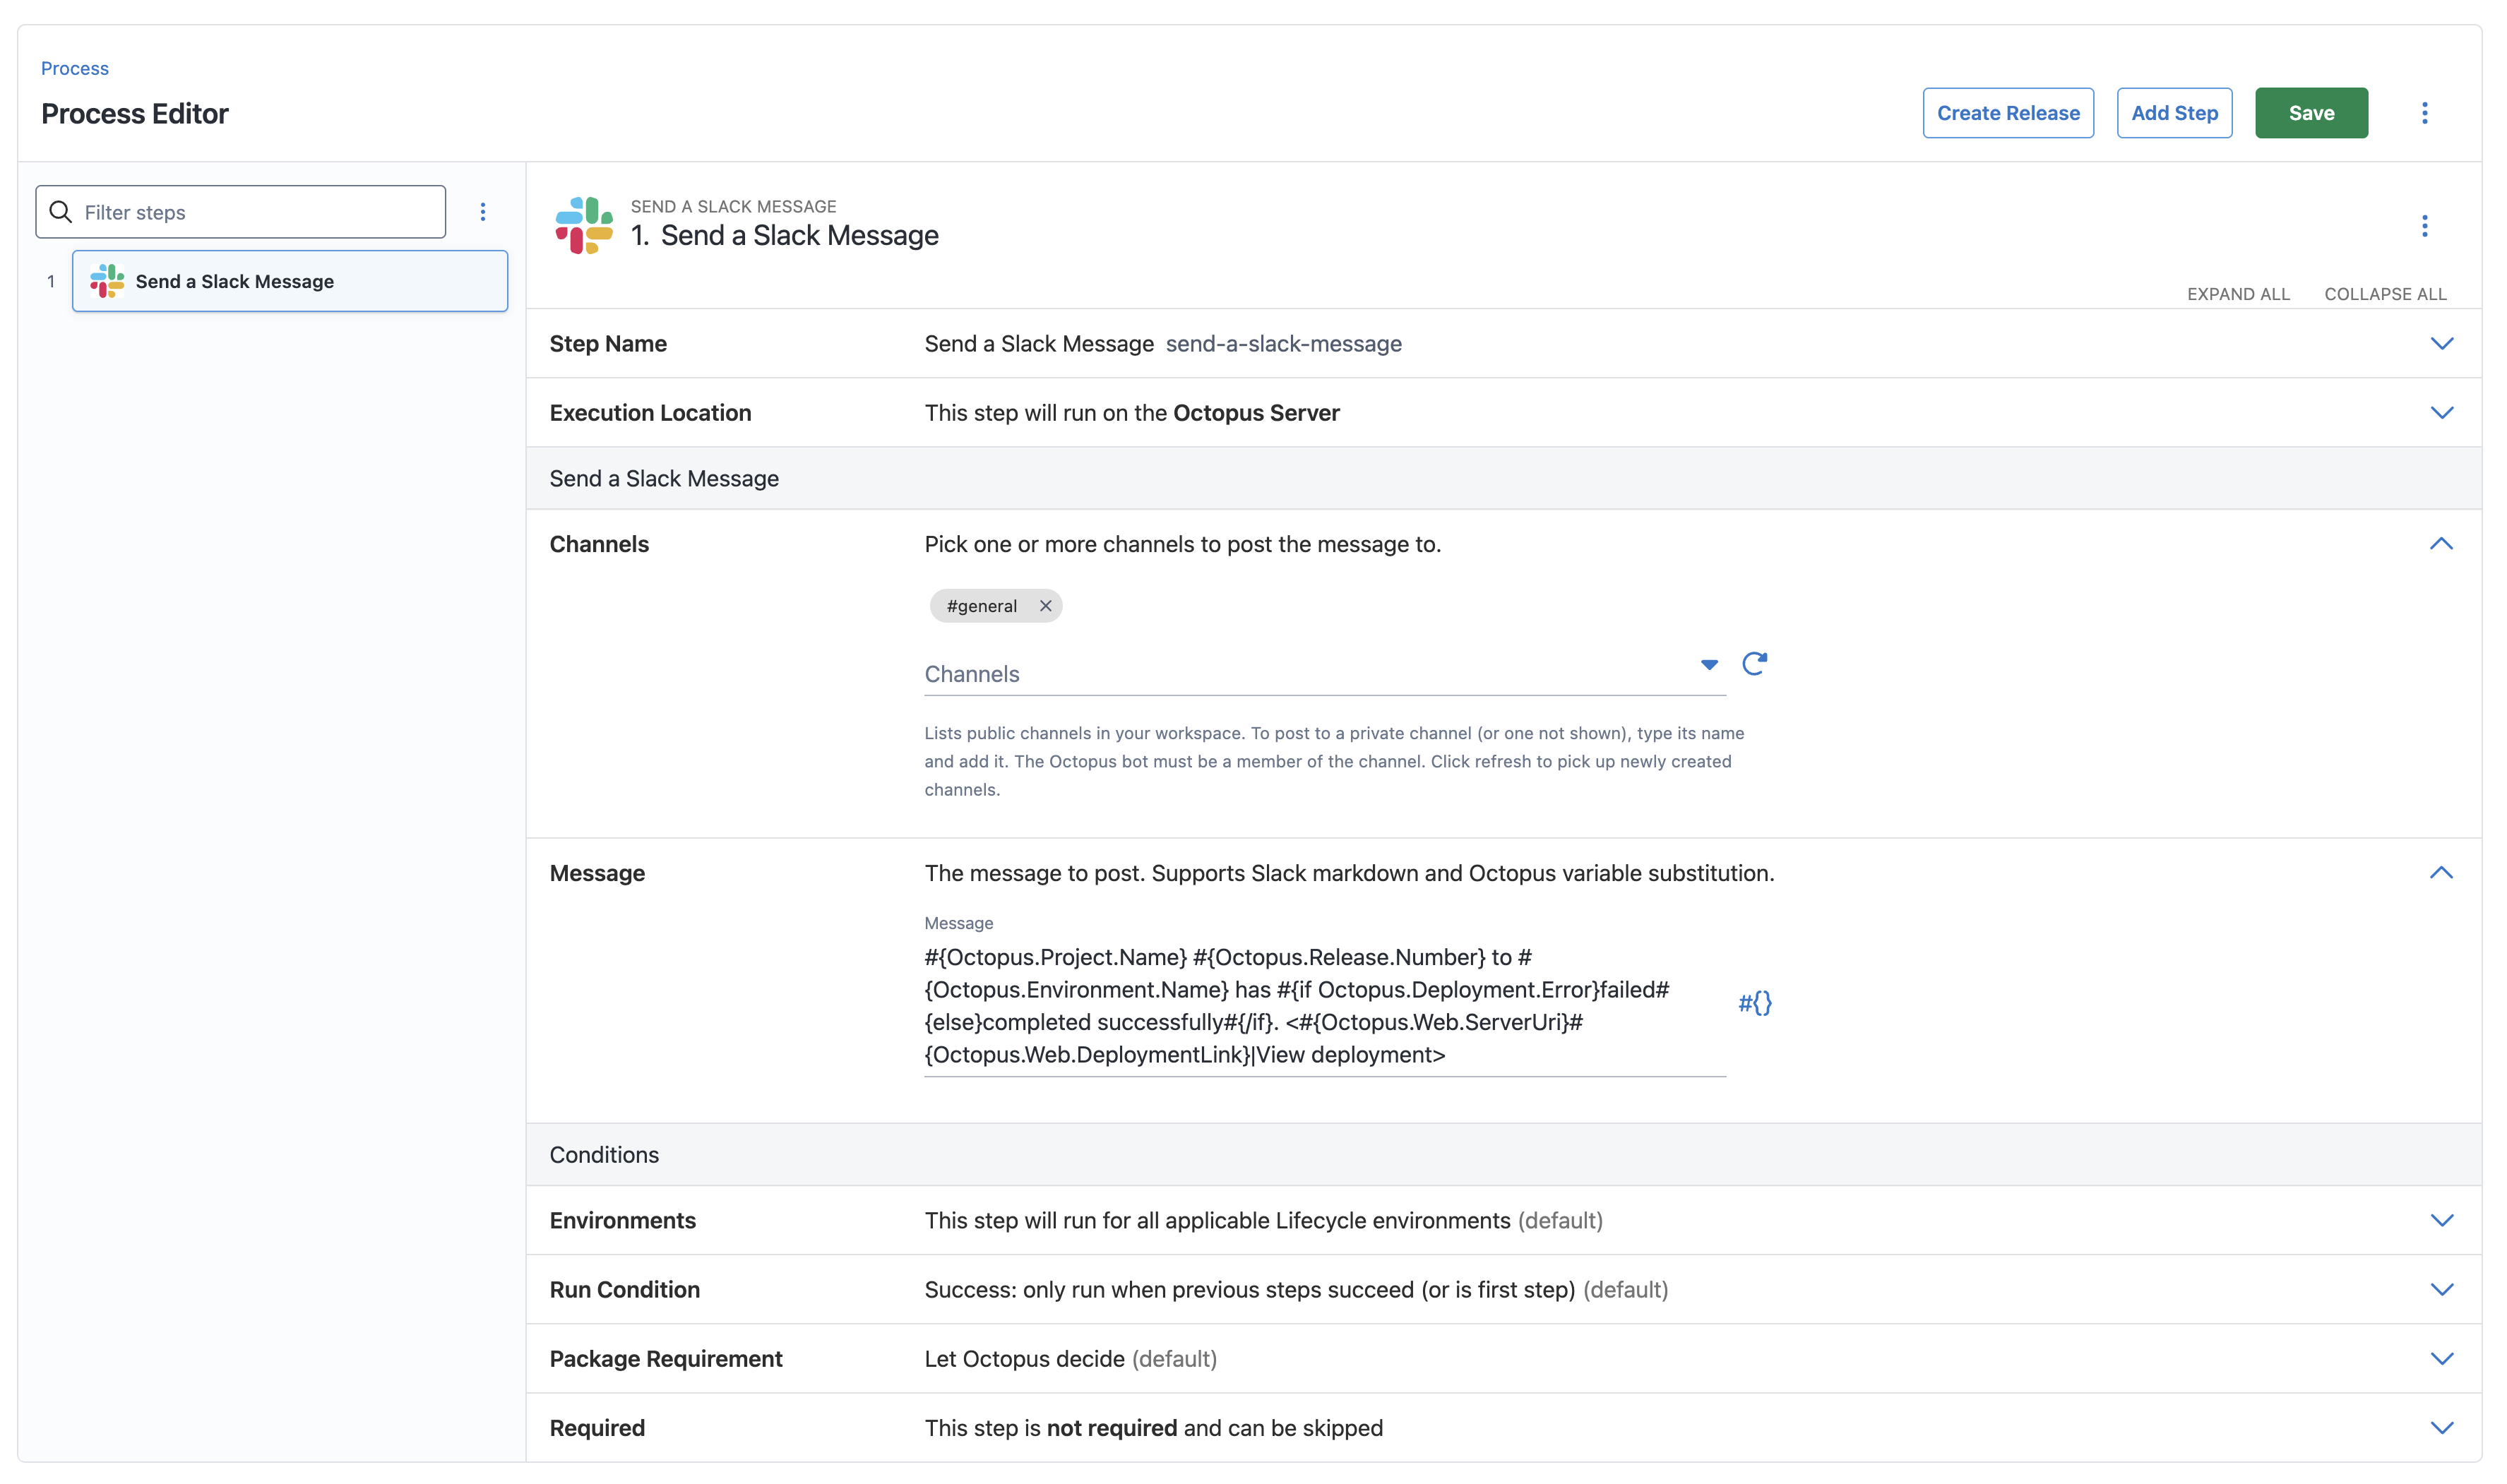Open the step list overflow menu
This screenshot has width=2507, height=1484.
pos(483,212)
